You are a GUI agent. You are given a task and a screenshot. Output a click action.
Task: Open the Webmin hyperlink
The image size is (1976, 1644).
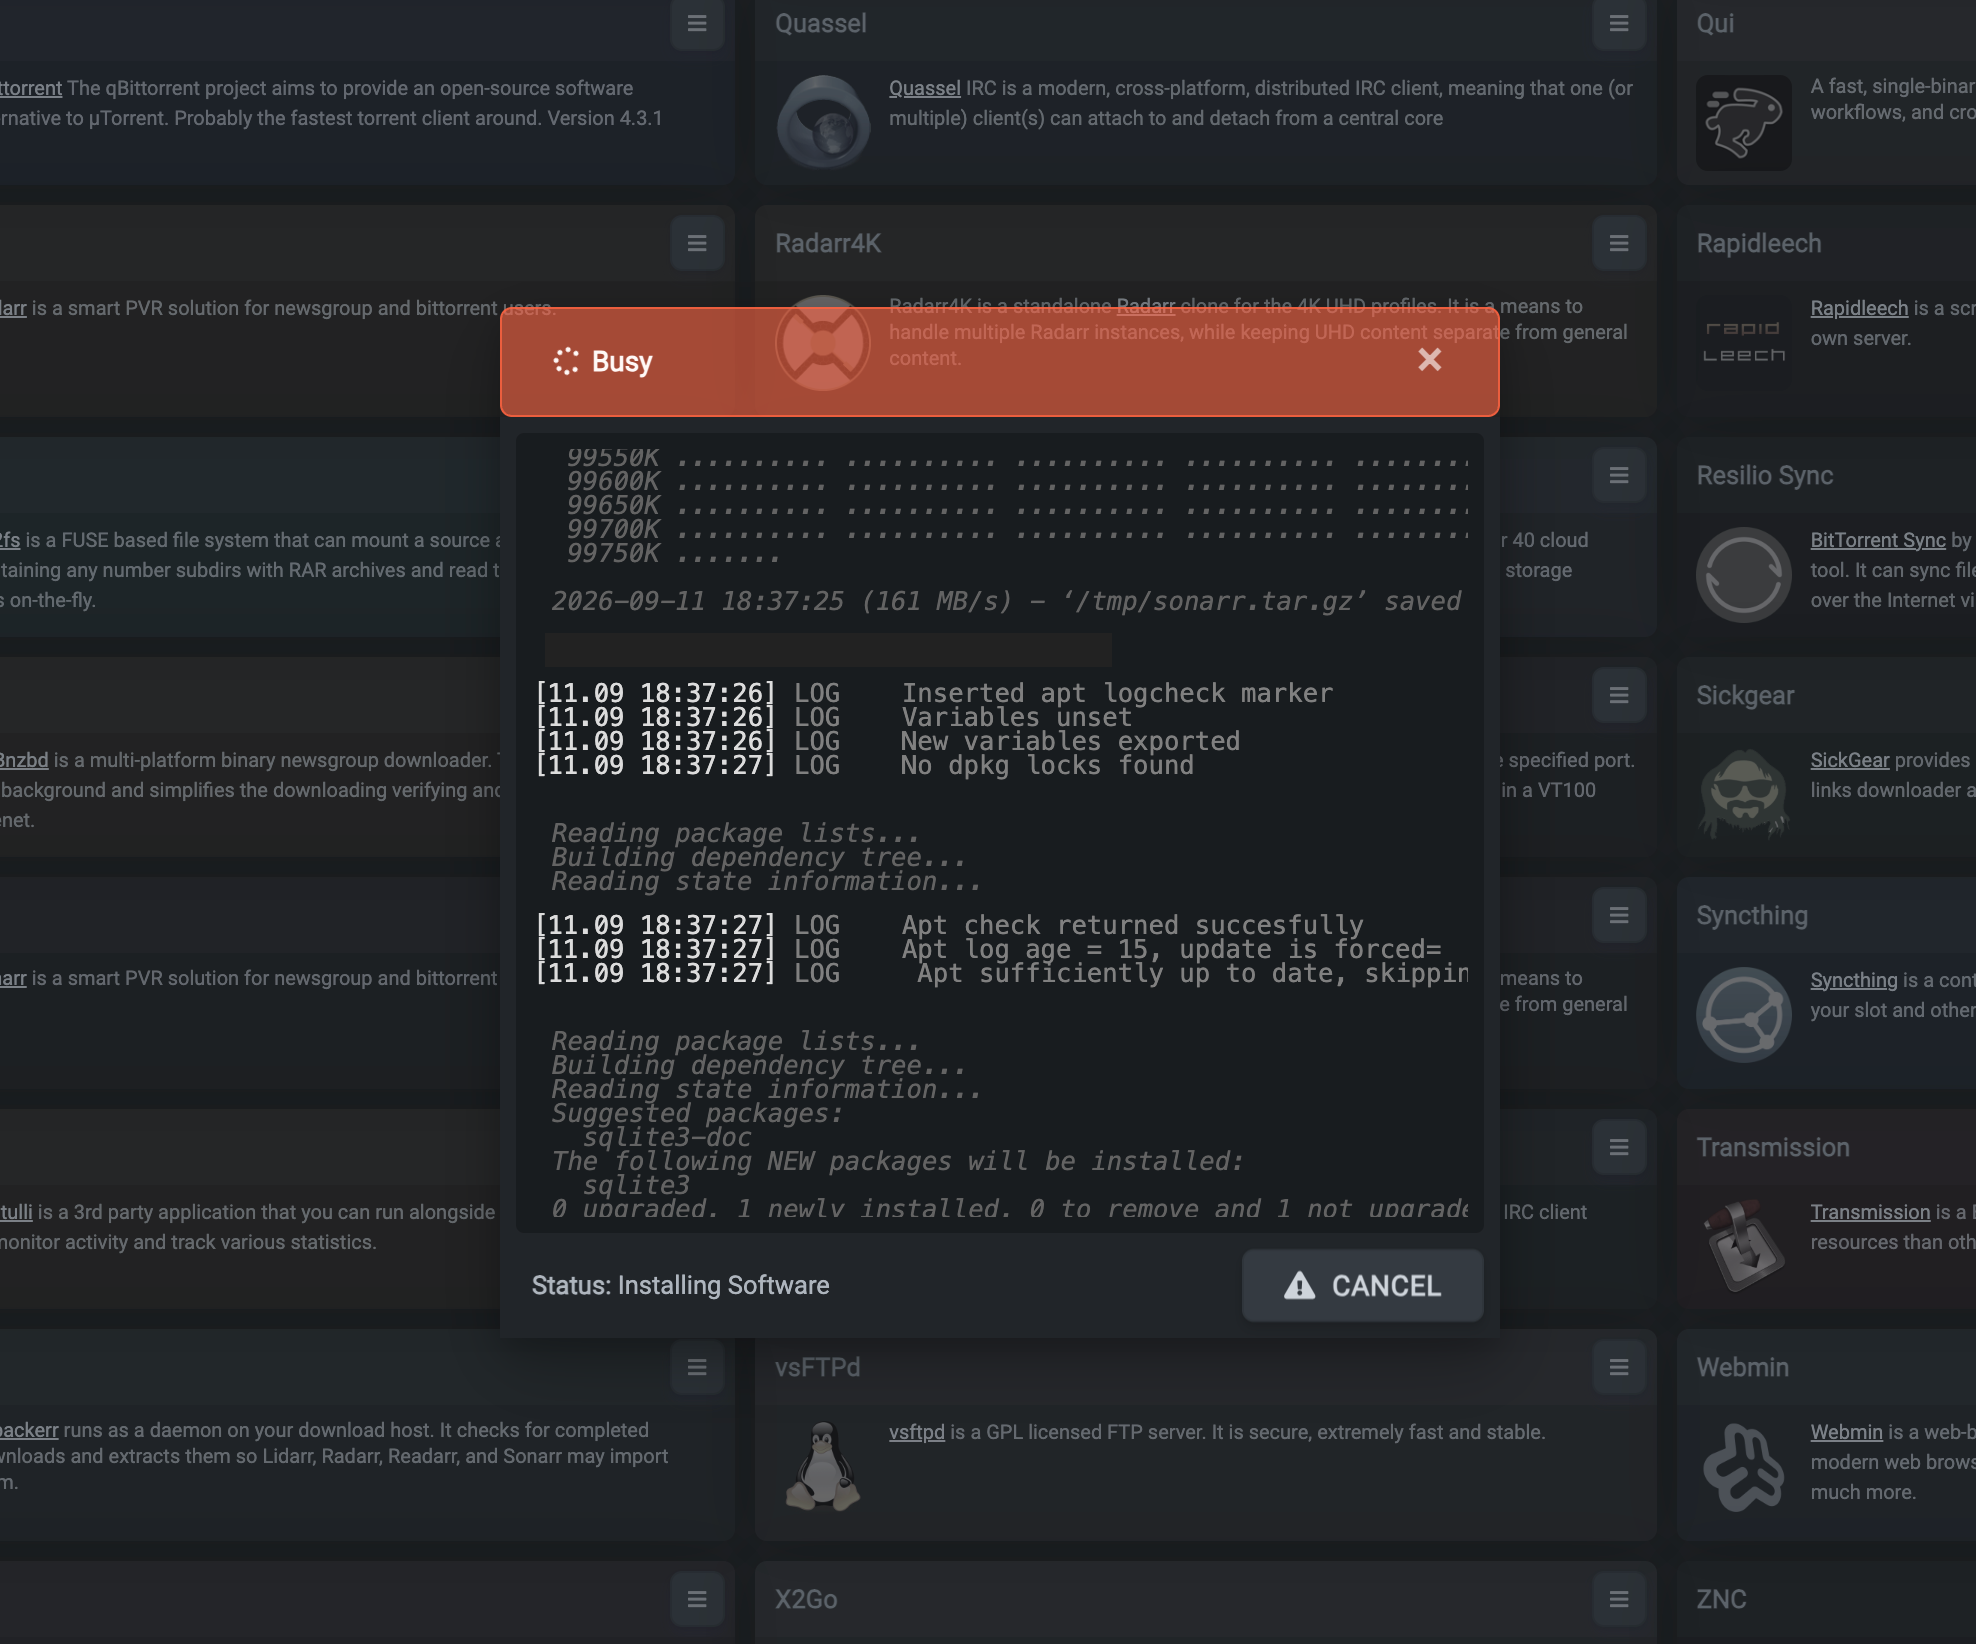(1846, 1432)
